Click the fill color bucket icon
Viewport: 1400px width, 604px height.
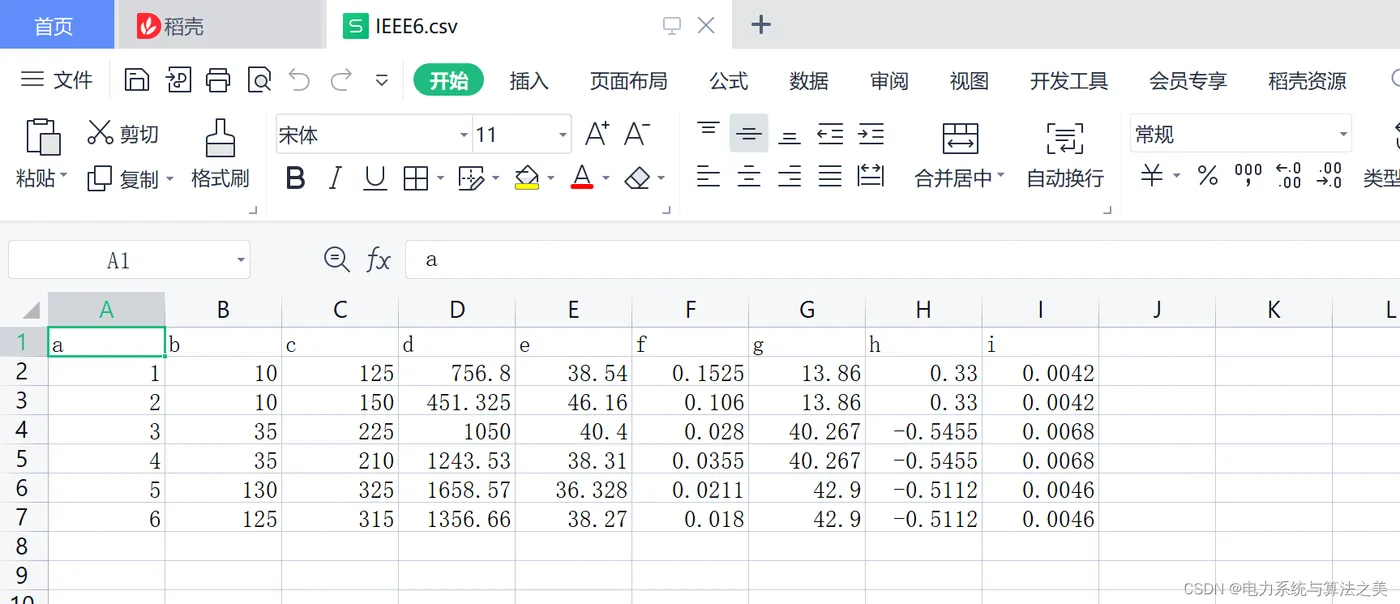(x=527, y=179)
